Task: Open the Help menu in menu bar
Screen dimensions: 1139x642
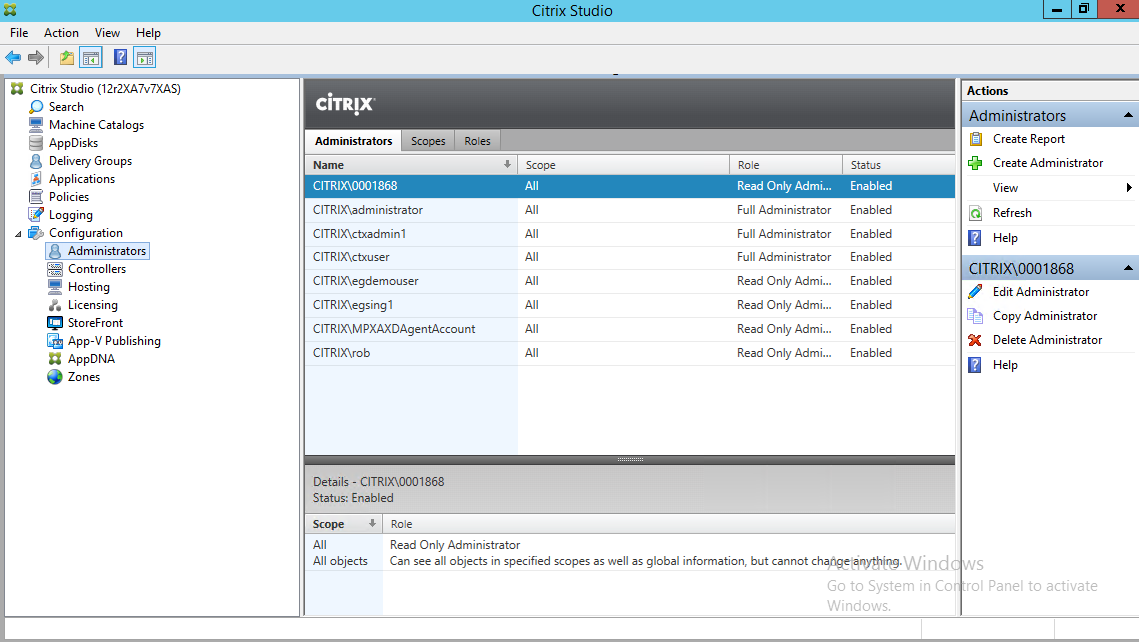Action: point(148,33)
